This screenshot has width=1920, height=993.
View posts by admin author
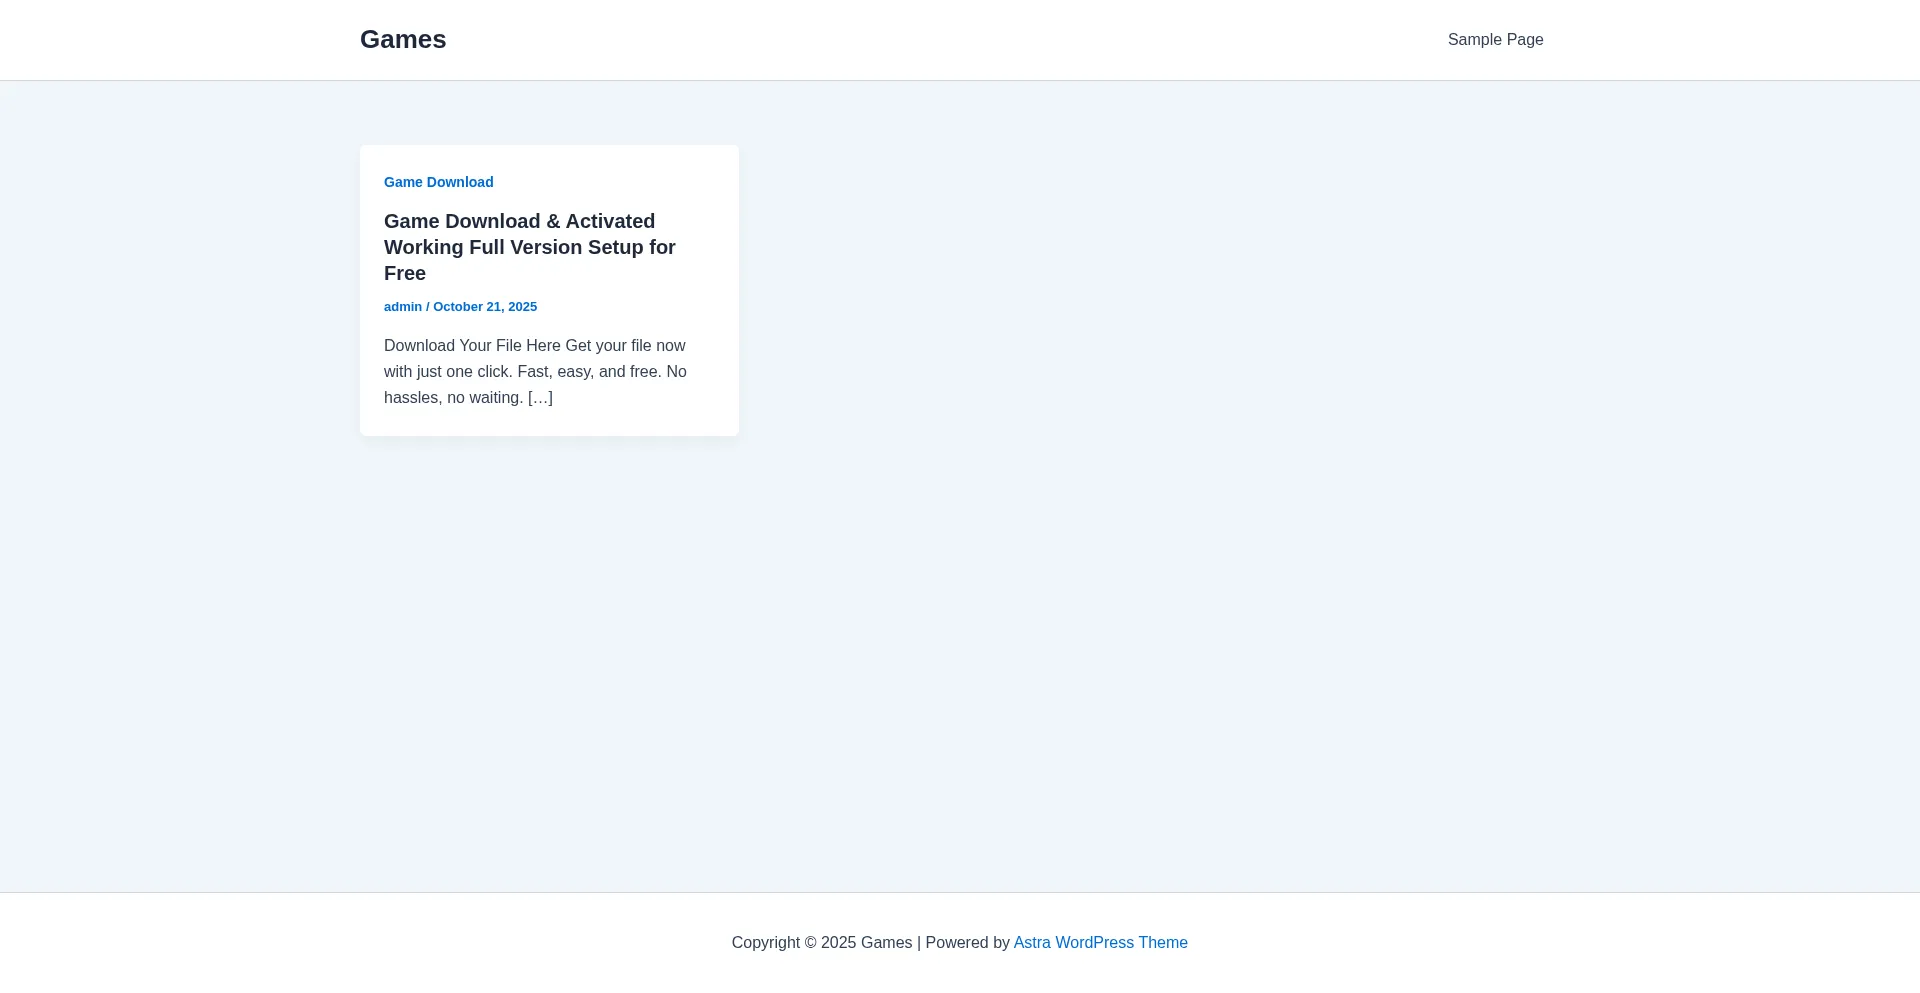(x=402, y=307)
